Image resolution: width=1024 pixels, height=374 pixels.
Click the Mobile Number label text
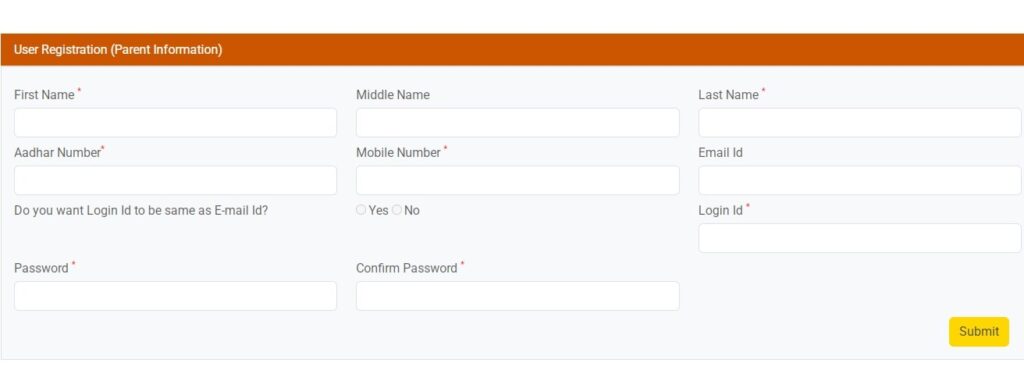pyautogui.click(x=398, y=153)
